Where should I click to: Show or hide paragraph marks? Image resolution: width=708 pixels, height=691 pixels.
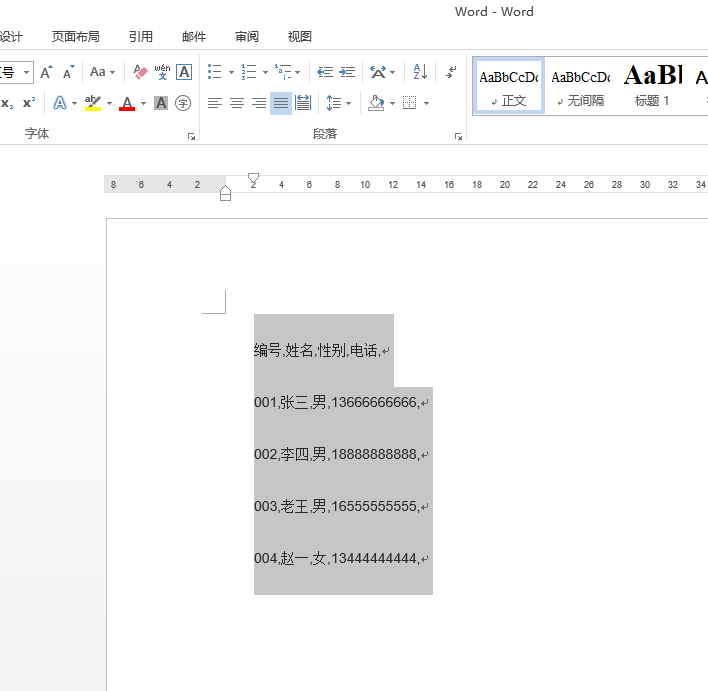[451, 72]
